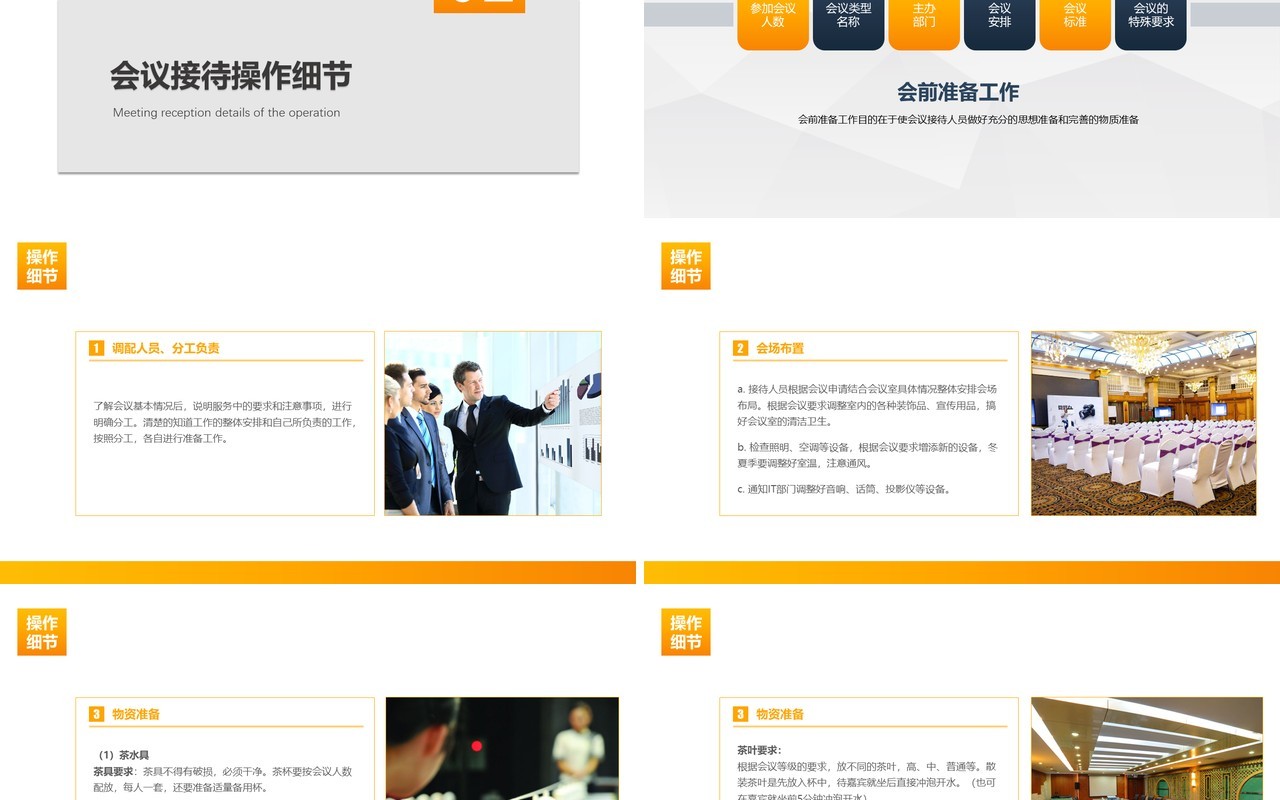Viewport: 1280px width, 800px height.
Task: Click the 操作细节 badge above 调配人员 section
Action: click(x=42, y=266)
